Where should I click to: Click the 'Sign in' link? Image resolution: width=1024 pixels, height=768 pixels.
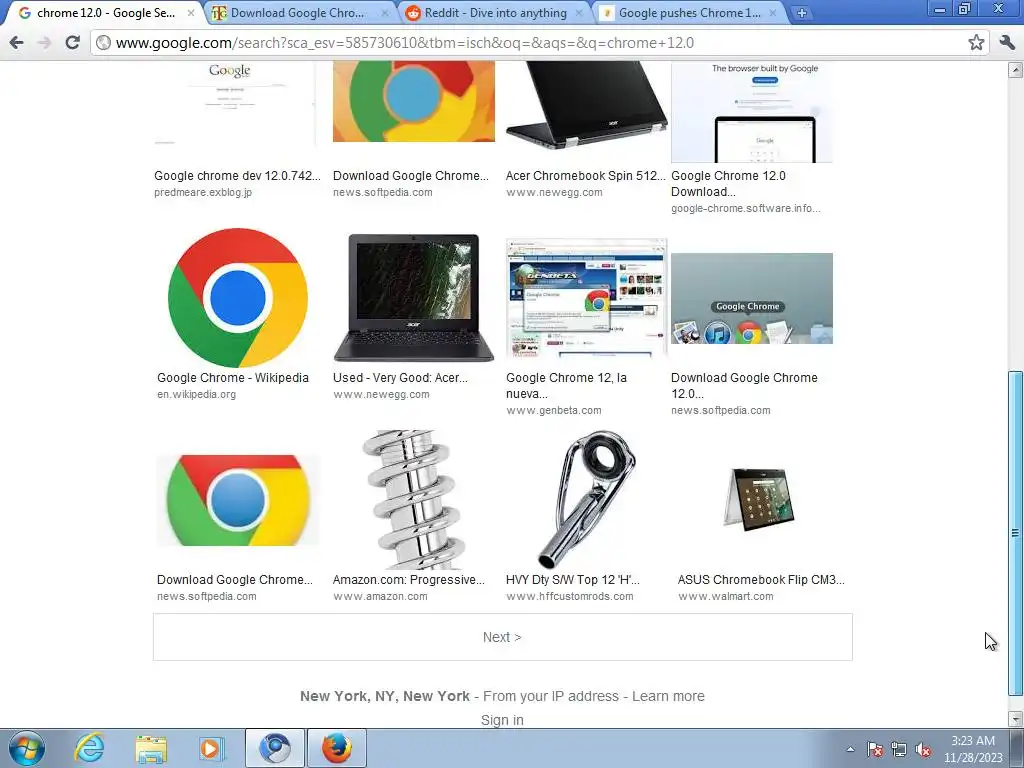(502, 720)
